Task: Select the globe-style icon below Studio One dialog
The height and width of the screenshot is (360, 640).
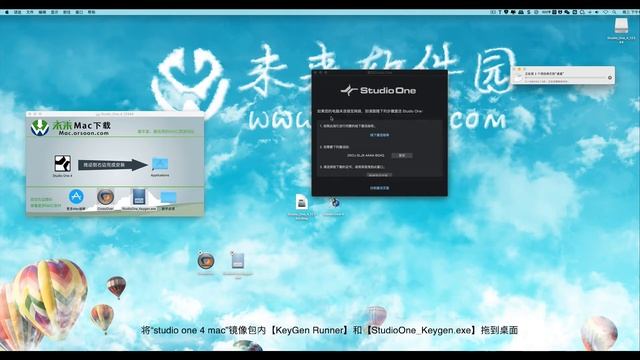Action: [x=334, y=202]
